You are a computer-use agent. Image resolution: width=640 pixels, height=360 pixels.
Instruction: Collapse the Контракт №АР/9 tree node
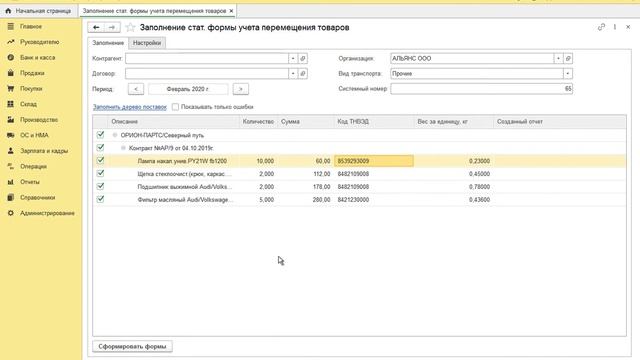(123, 148)
